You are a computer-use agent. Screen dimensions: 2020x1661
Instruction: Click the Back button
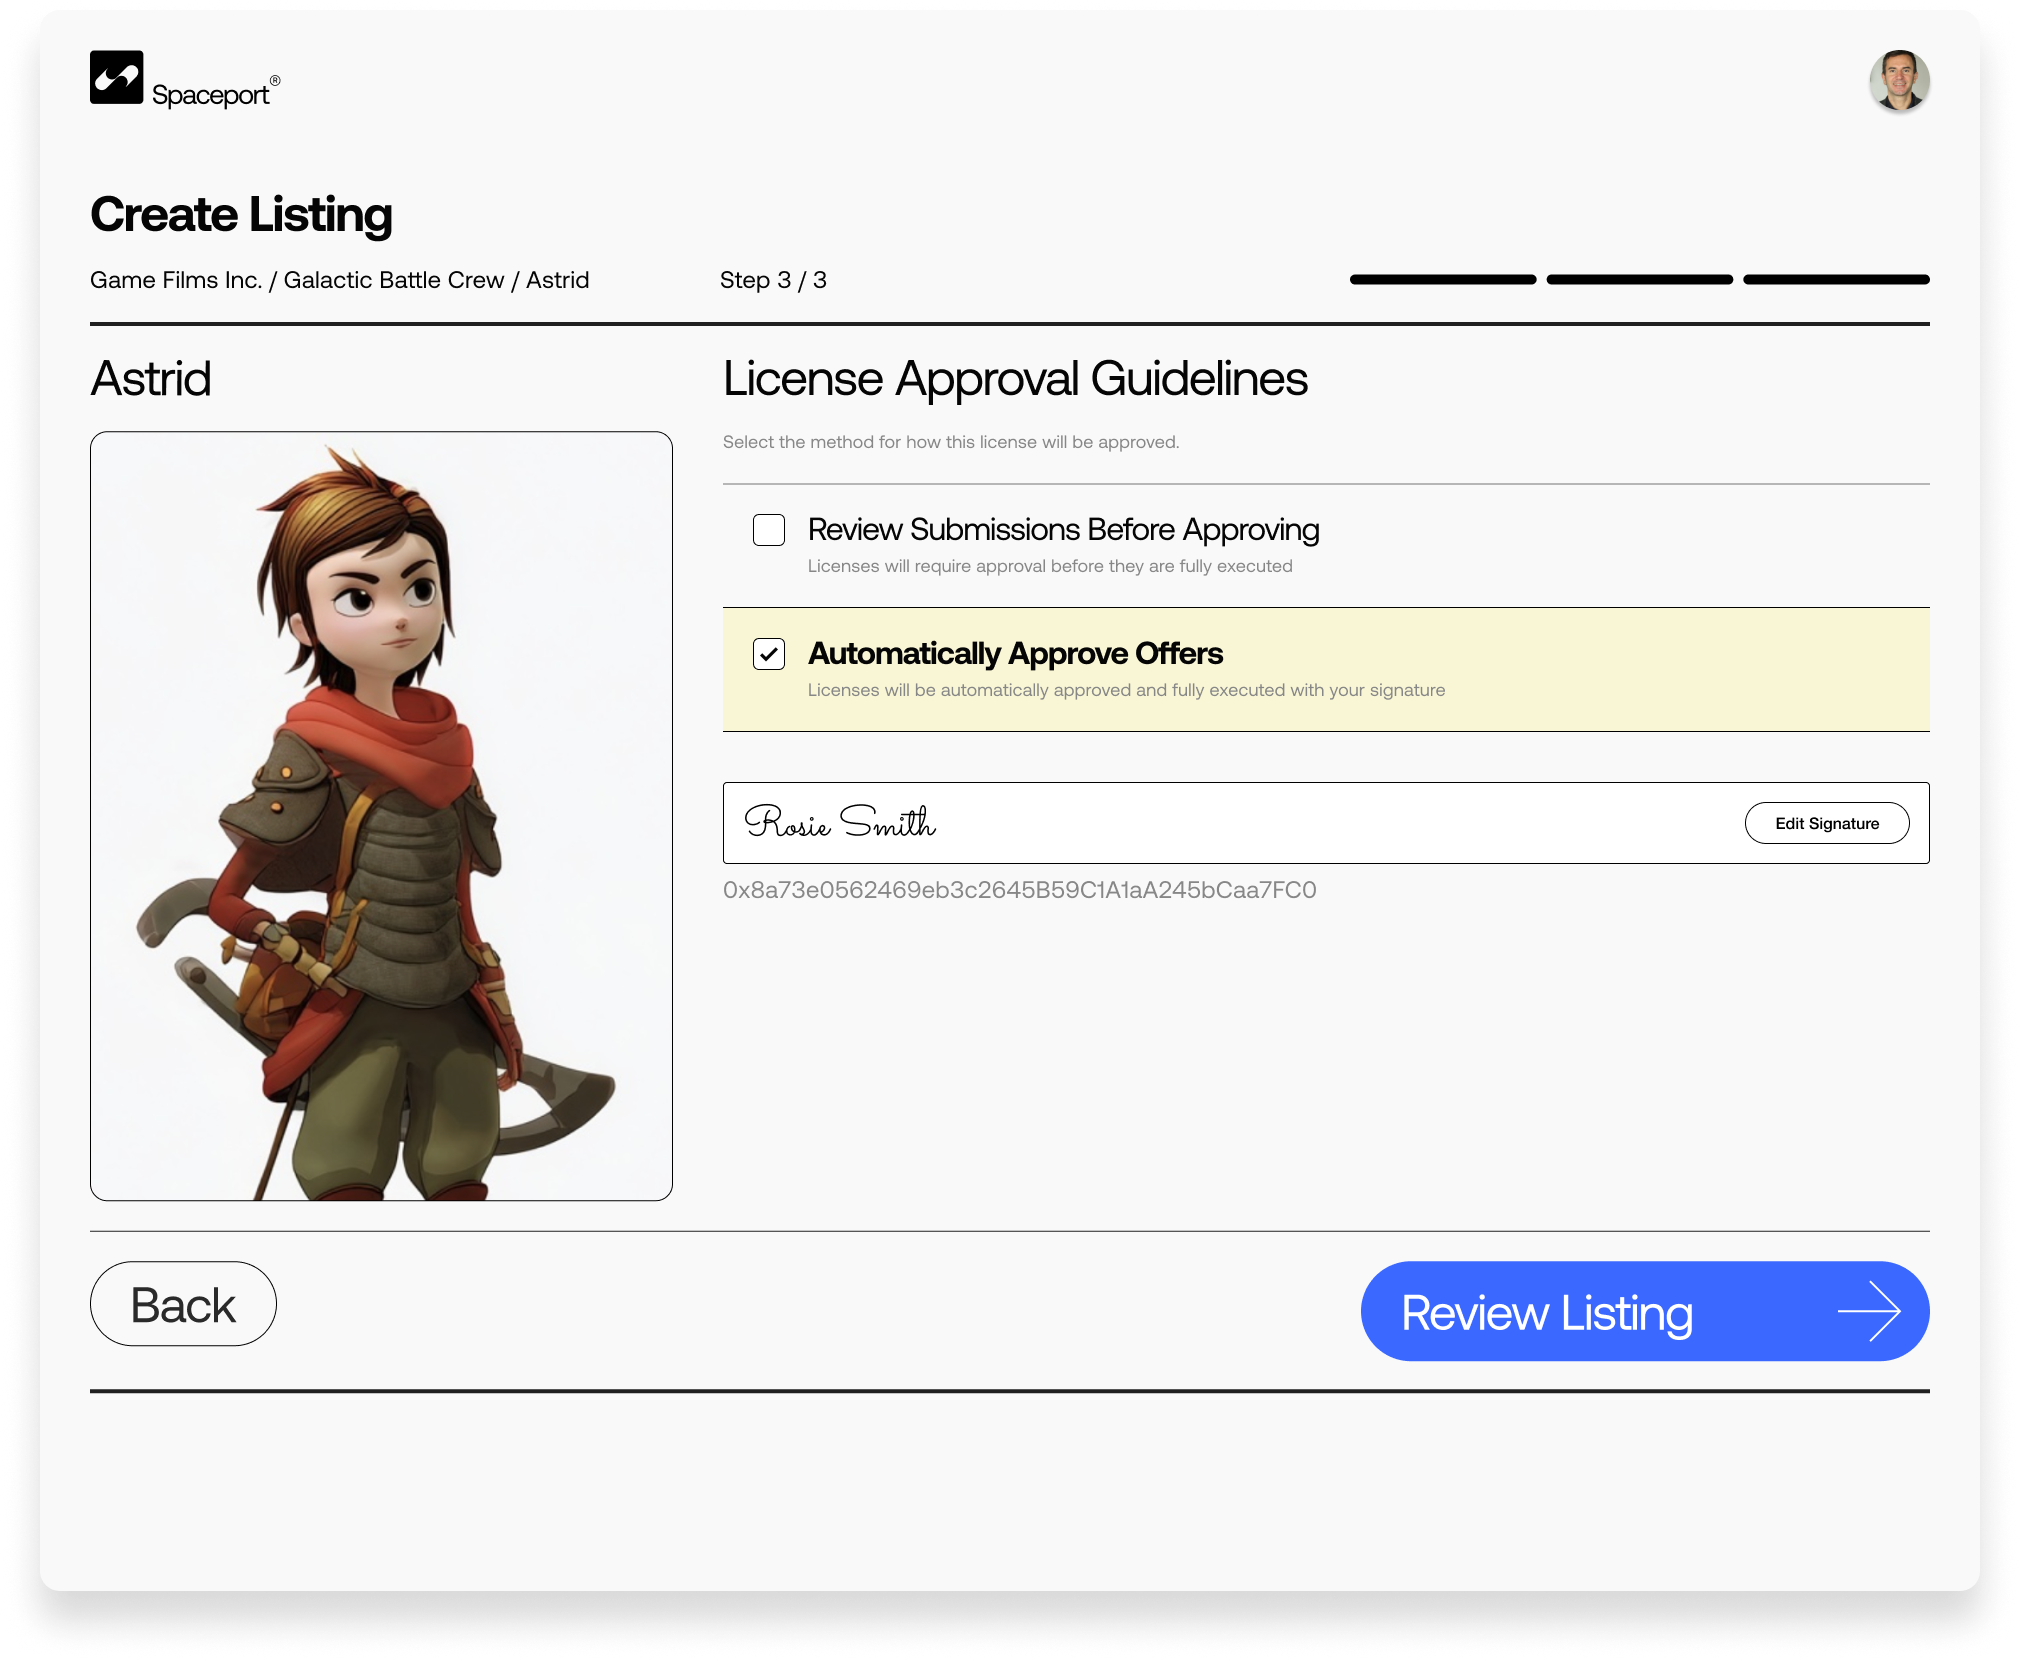click(182, 1303)
